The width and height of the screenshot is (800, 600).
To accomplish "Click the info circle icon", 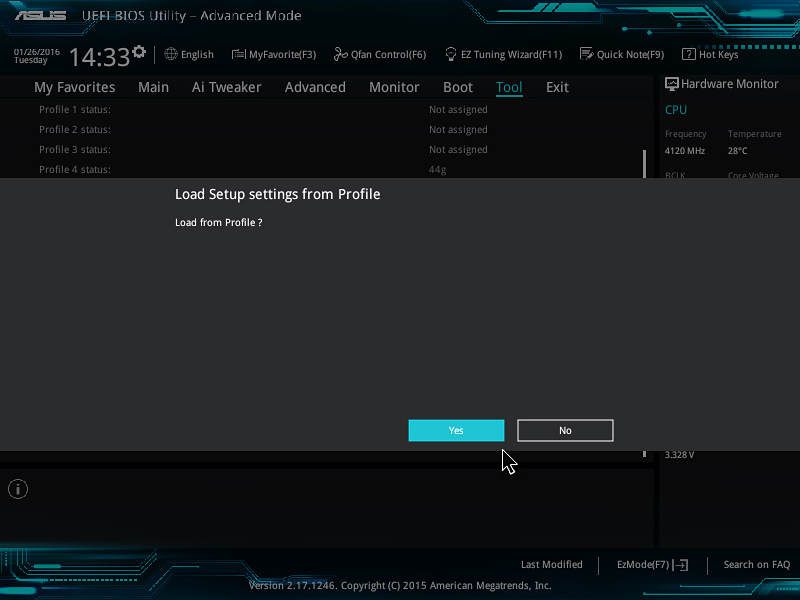I will pos(18,489).
